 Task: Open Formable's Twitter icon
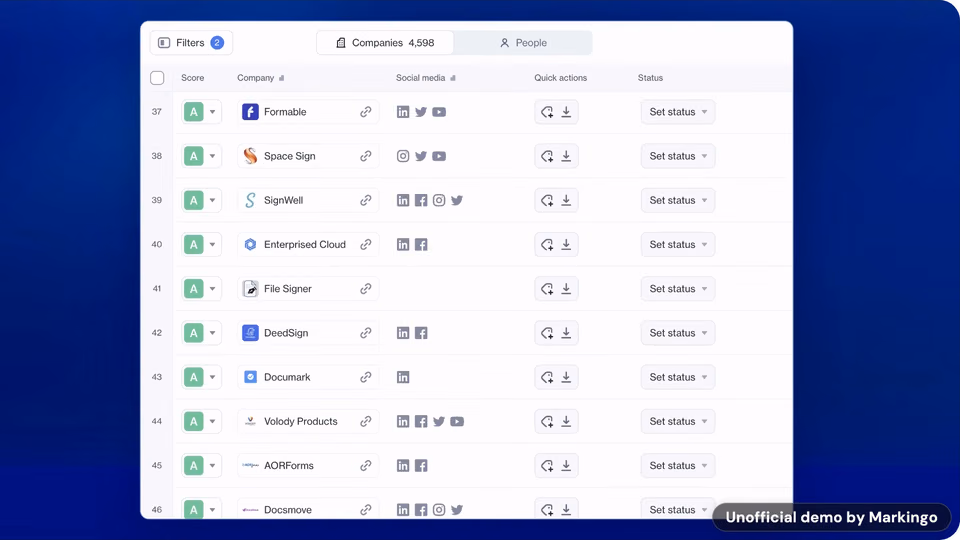point(421,112)
